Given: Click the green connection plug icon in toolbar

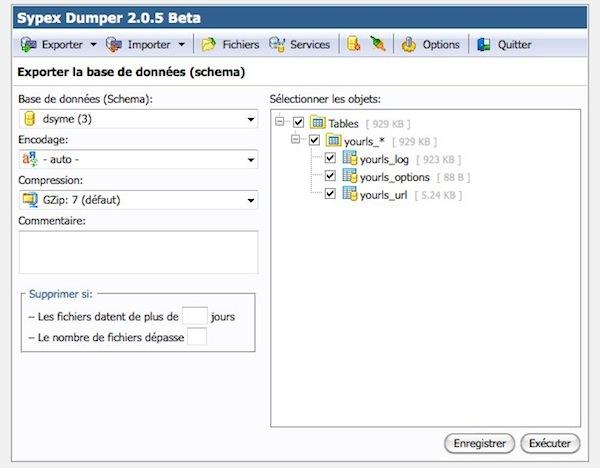Looking at the screenshot, I should pos(378,44).
